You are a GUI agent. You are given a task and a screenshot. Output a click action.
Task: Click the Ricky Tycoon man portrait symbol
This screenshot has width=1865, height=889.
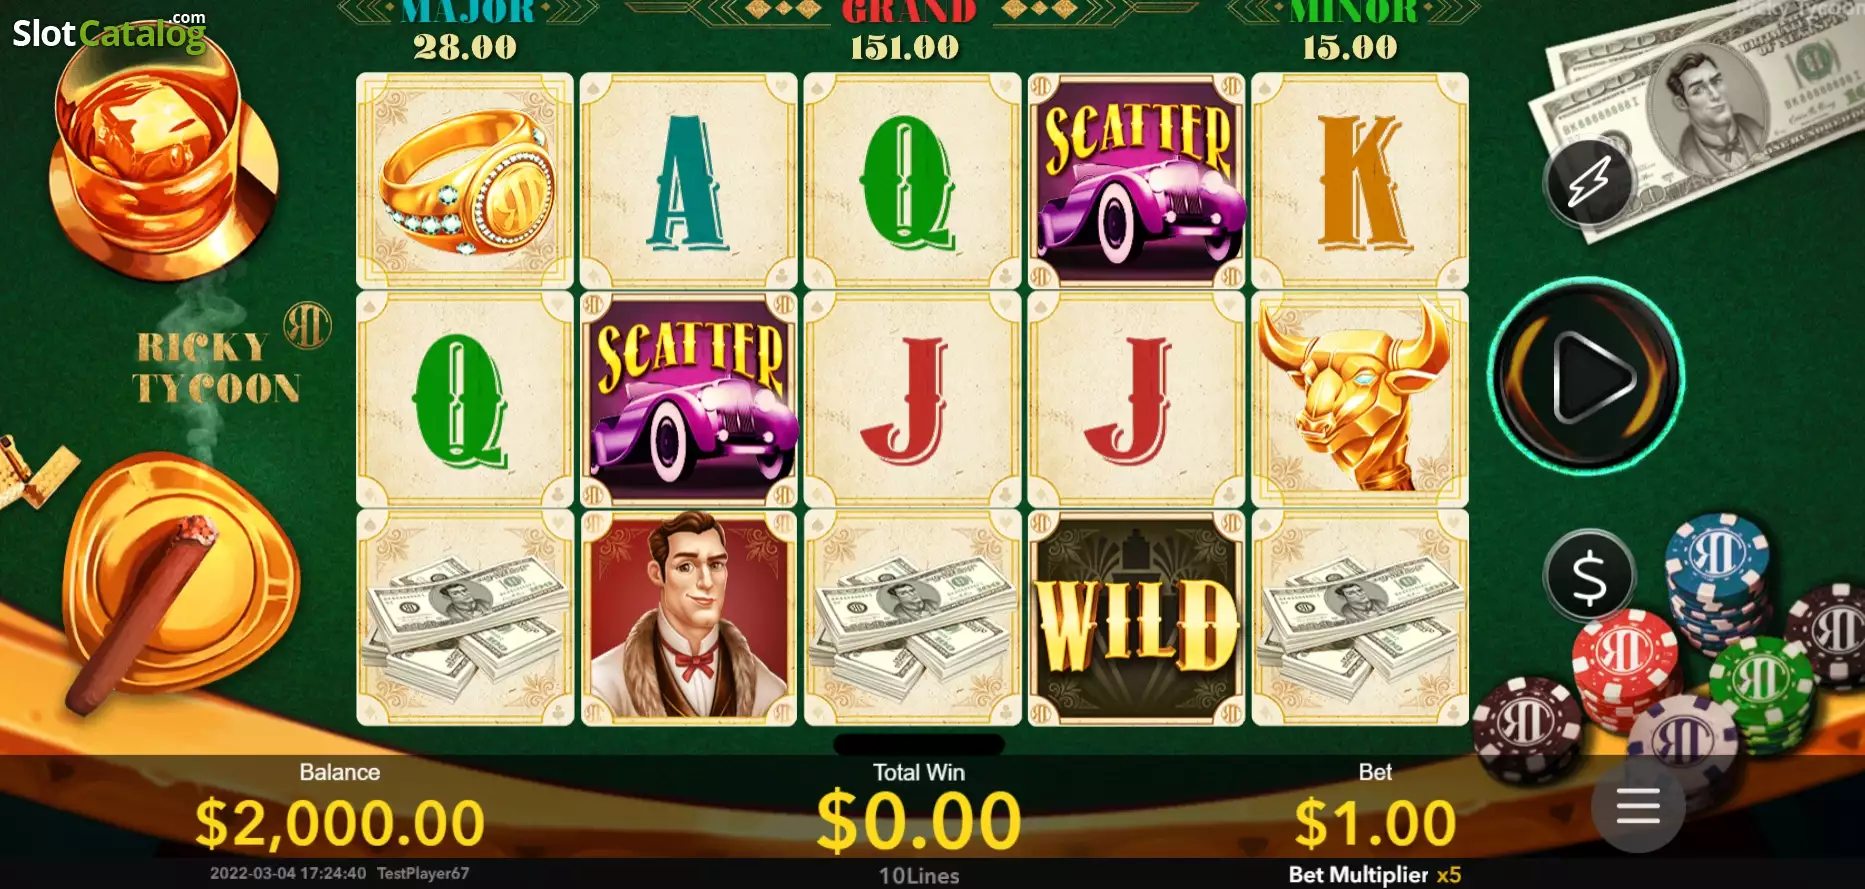(689, 618)
